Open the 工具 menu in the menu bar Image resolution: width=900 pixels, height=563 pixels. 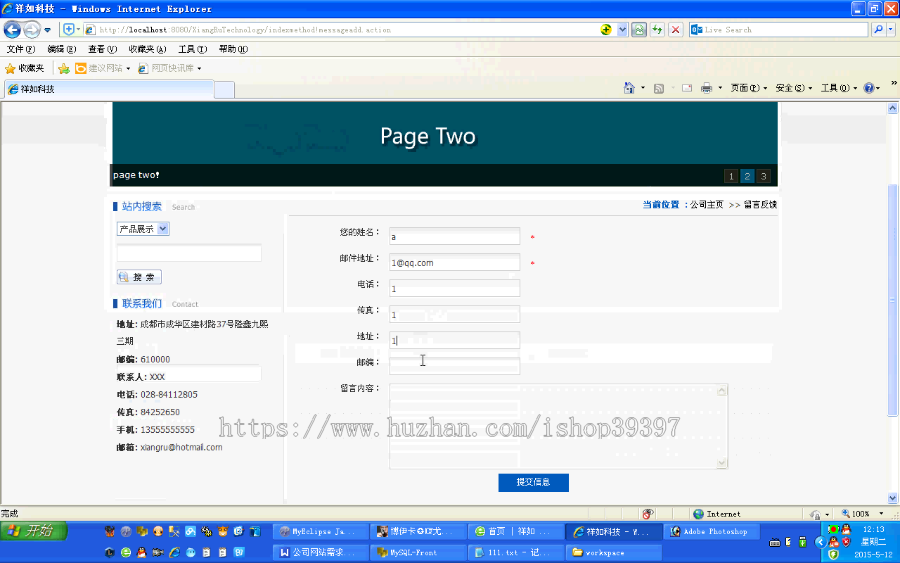tap(192, 49)
